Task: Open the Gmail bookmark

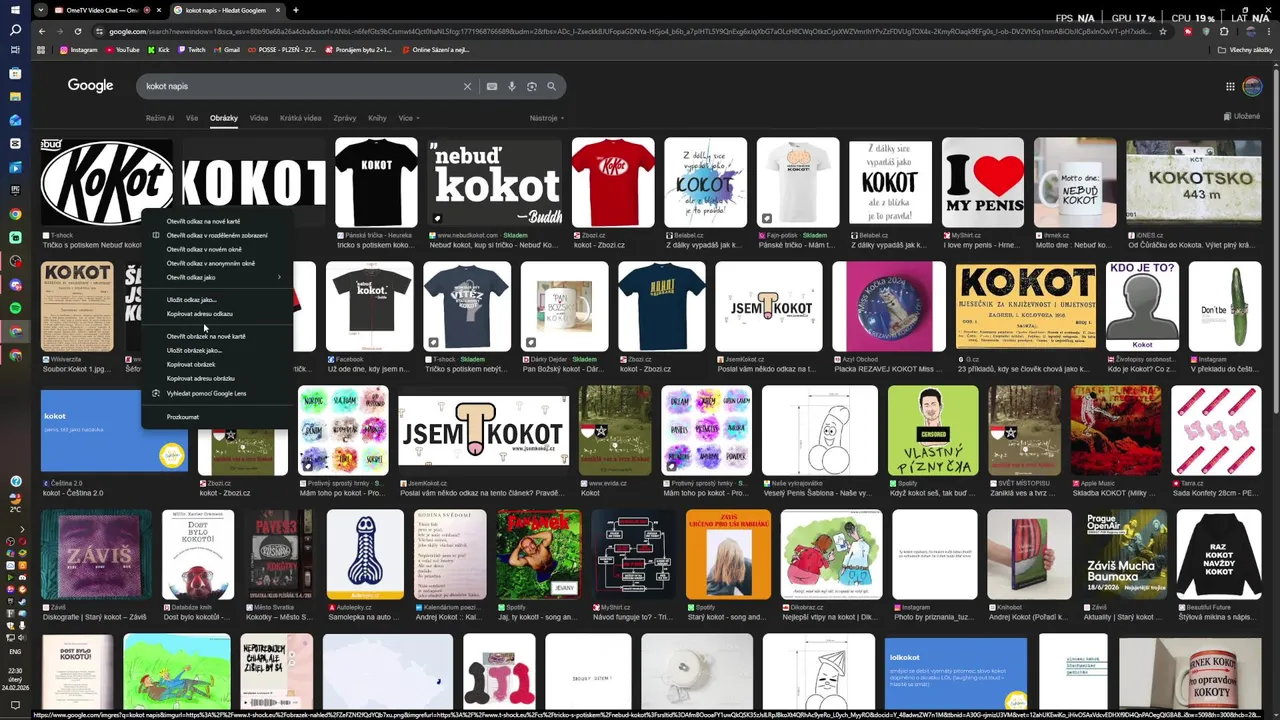Action: (226, 49)
